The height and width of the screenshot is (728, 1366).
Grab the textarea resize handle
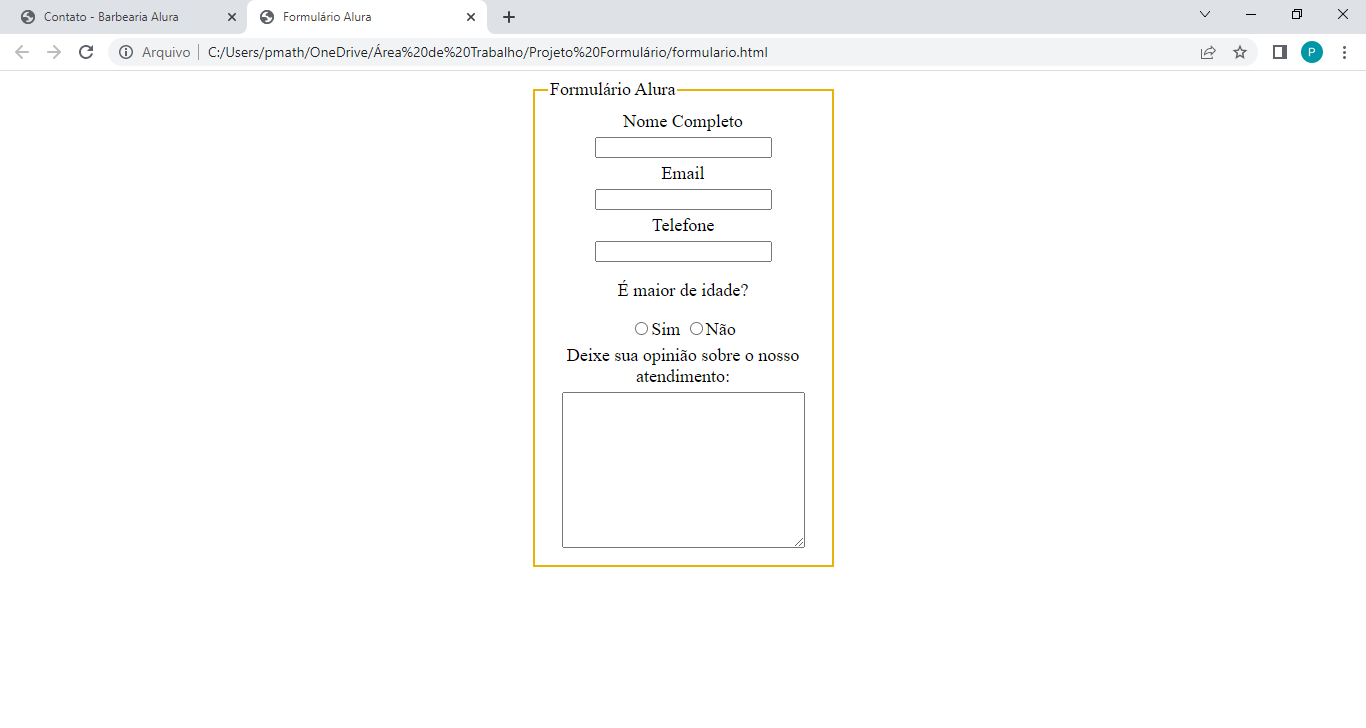pyautogui.click(x=799, y=542)
